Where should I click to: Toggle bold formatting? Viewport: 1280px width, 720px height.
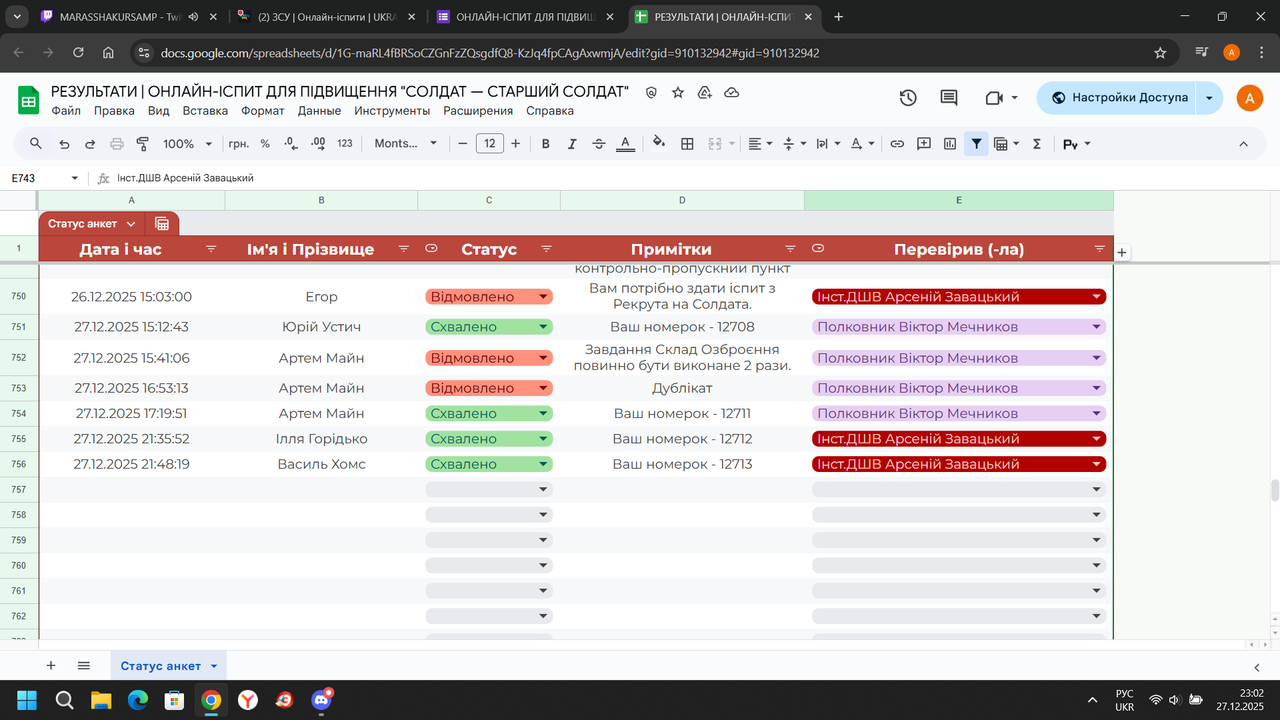point(546,144)
